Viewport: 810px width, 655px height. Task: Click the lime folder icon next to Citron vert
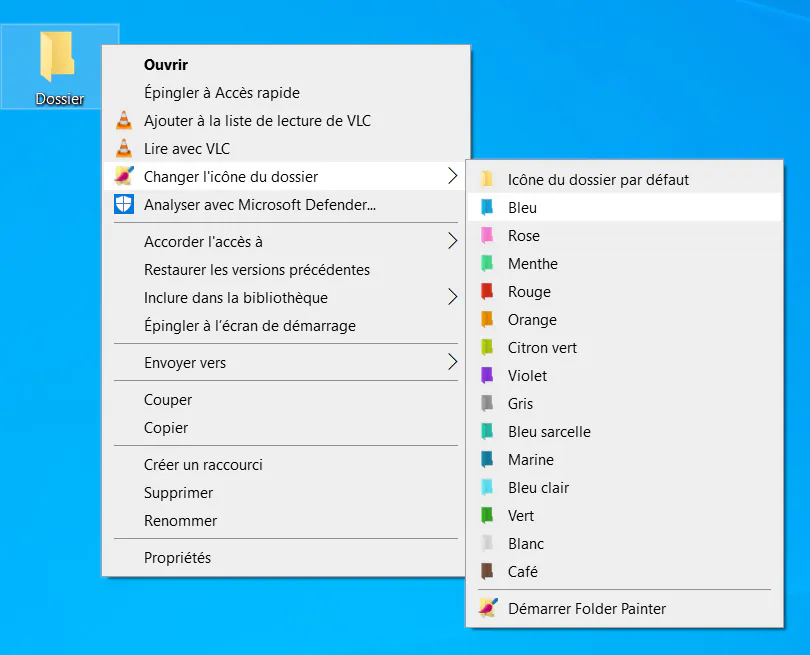point(487,347)
